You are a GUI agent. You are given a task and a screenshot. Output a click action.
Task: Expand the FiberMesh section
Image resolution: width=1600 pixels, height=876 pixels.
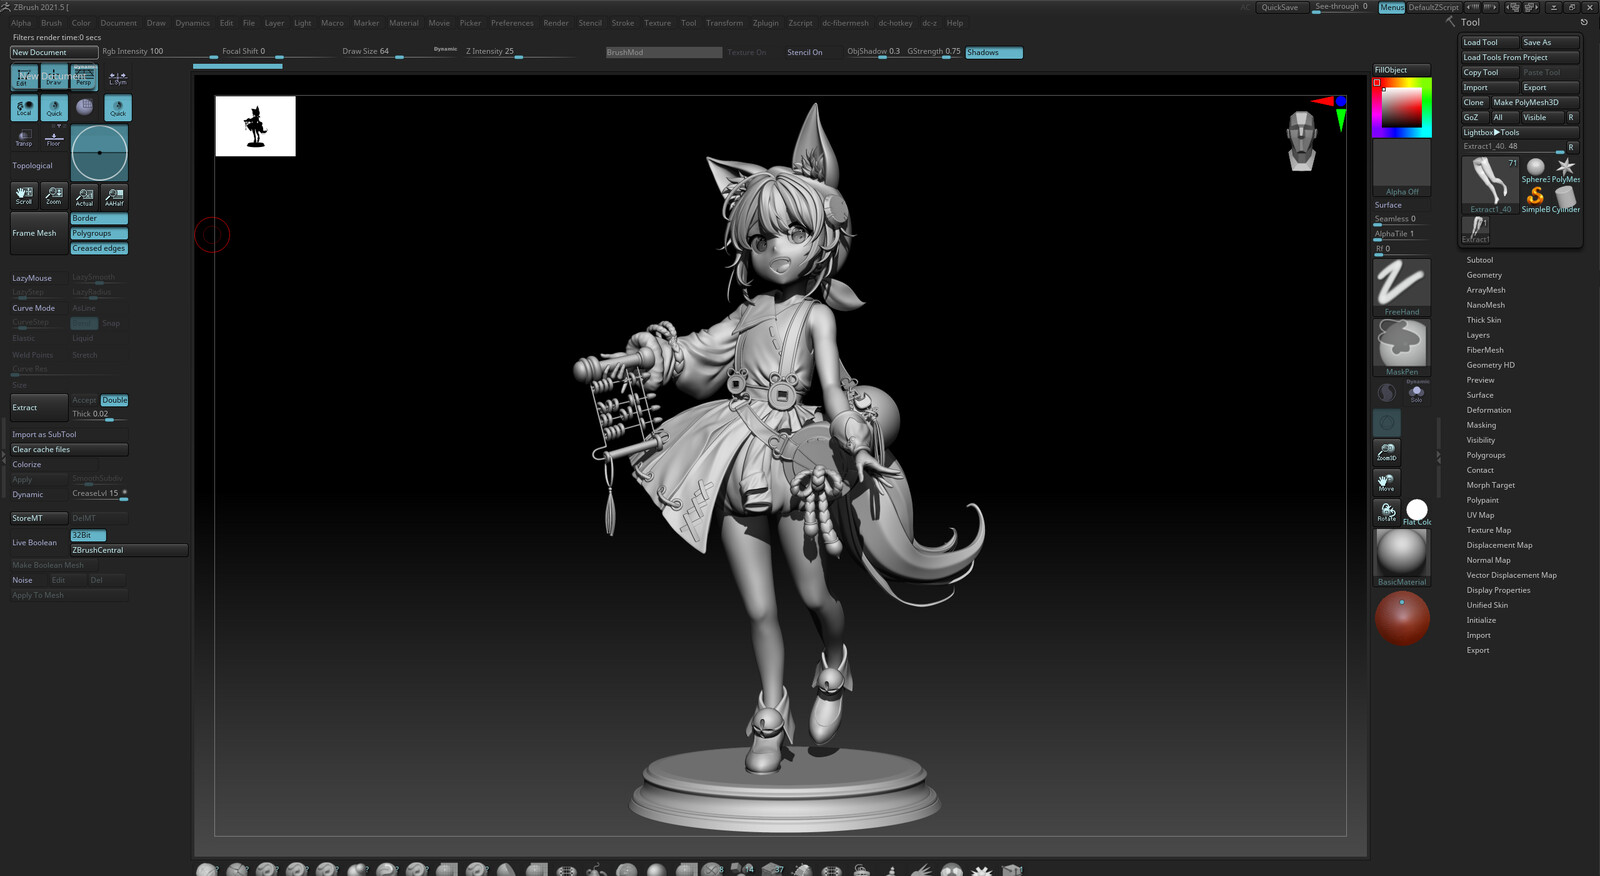click(1485, 350)
